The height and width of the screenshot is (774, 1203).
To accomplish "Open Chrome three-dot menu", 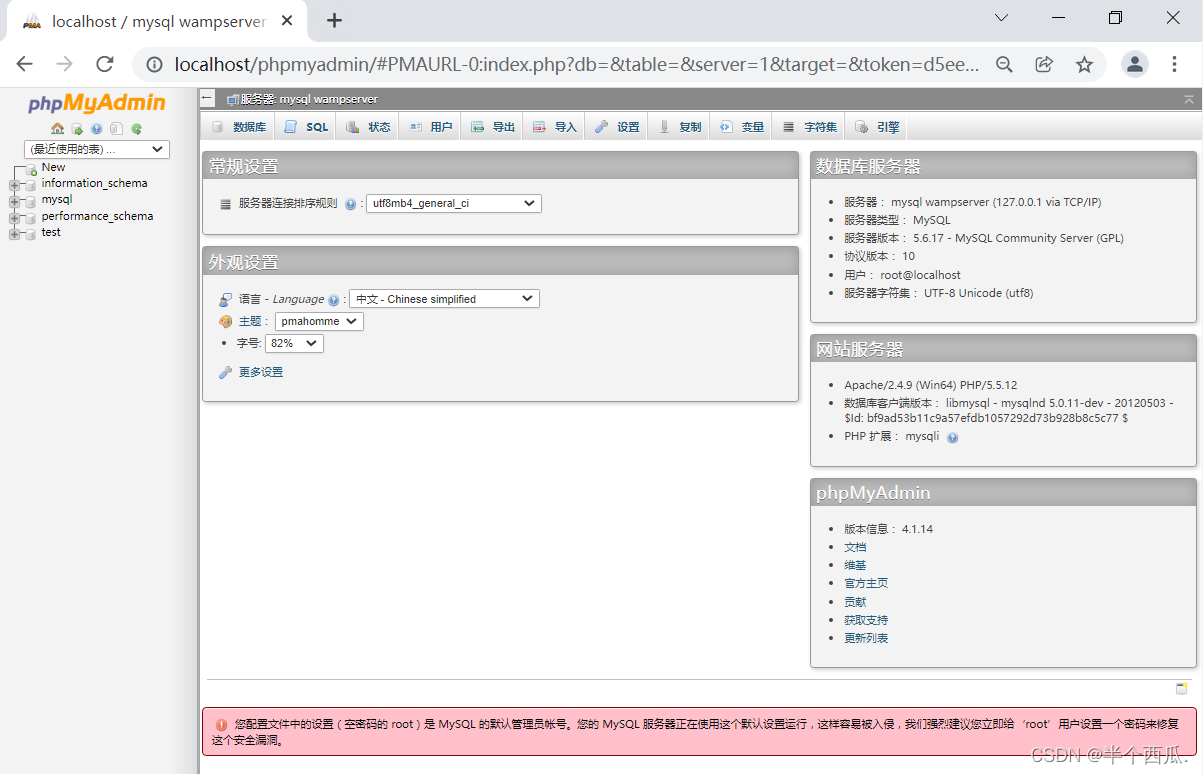I will click(x=1175, y=64).
